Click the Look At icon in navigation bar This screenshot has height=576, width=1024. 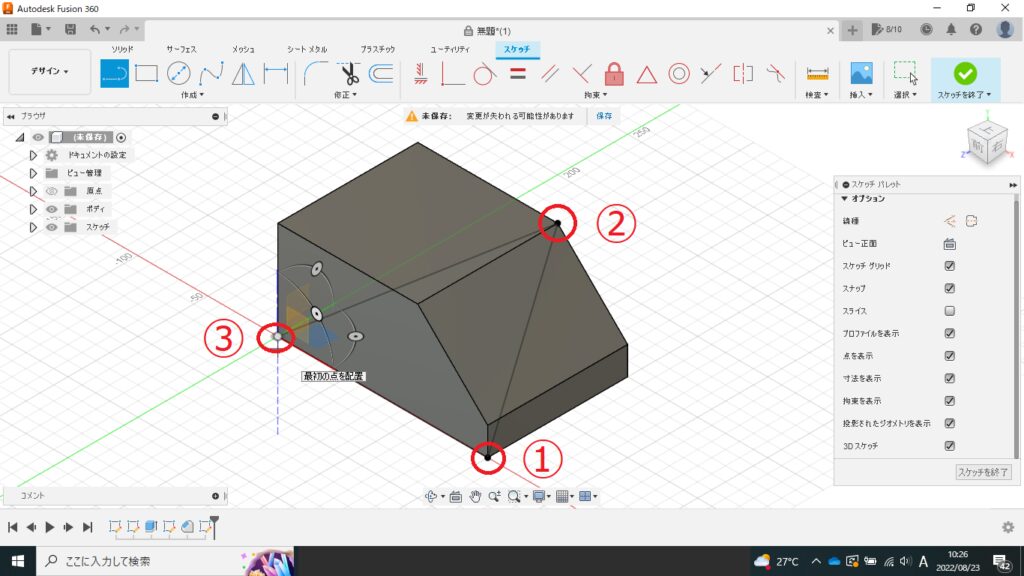[x=456, y=497]
